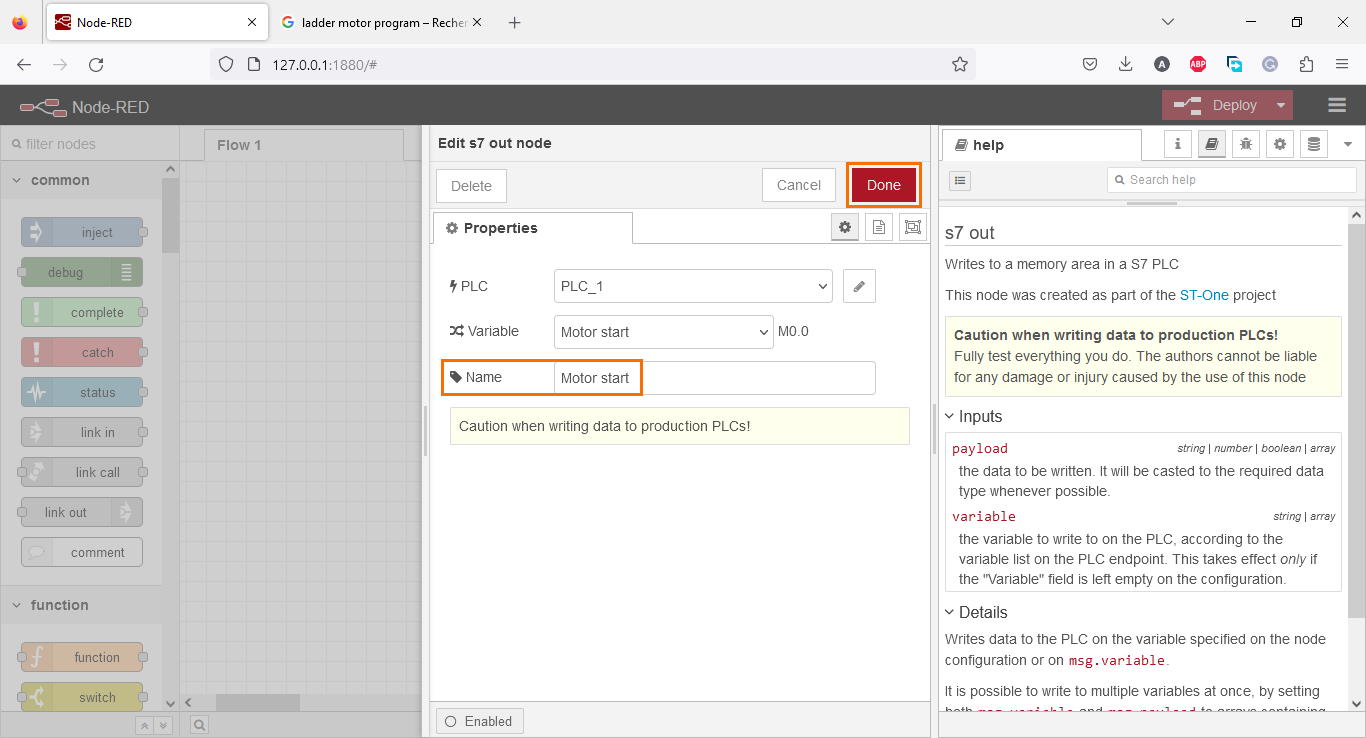Open the debug messages sidebar panel
Screen dimensions: 1366x738
pyautogui.click(x=1245, y=144)
